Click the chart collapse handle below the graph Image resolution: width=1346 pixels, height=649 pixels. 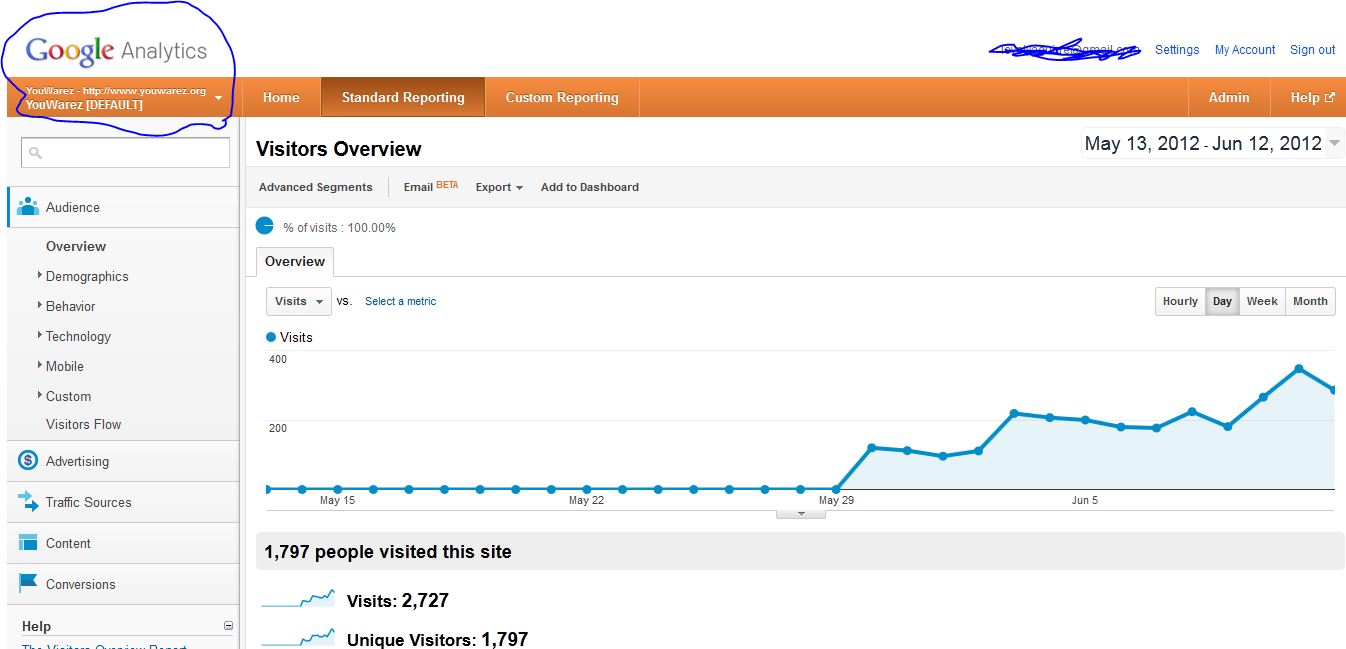tap(801, 514)
